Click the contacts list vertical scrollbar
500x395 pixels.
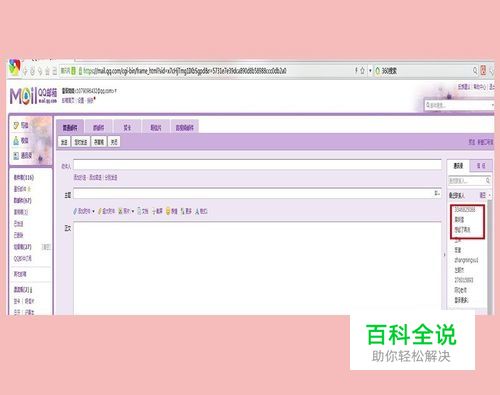[x=490, y=257]
